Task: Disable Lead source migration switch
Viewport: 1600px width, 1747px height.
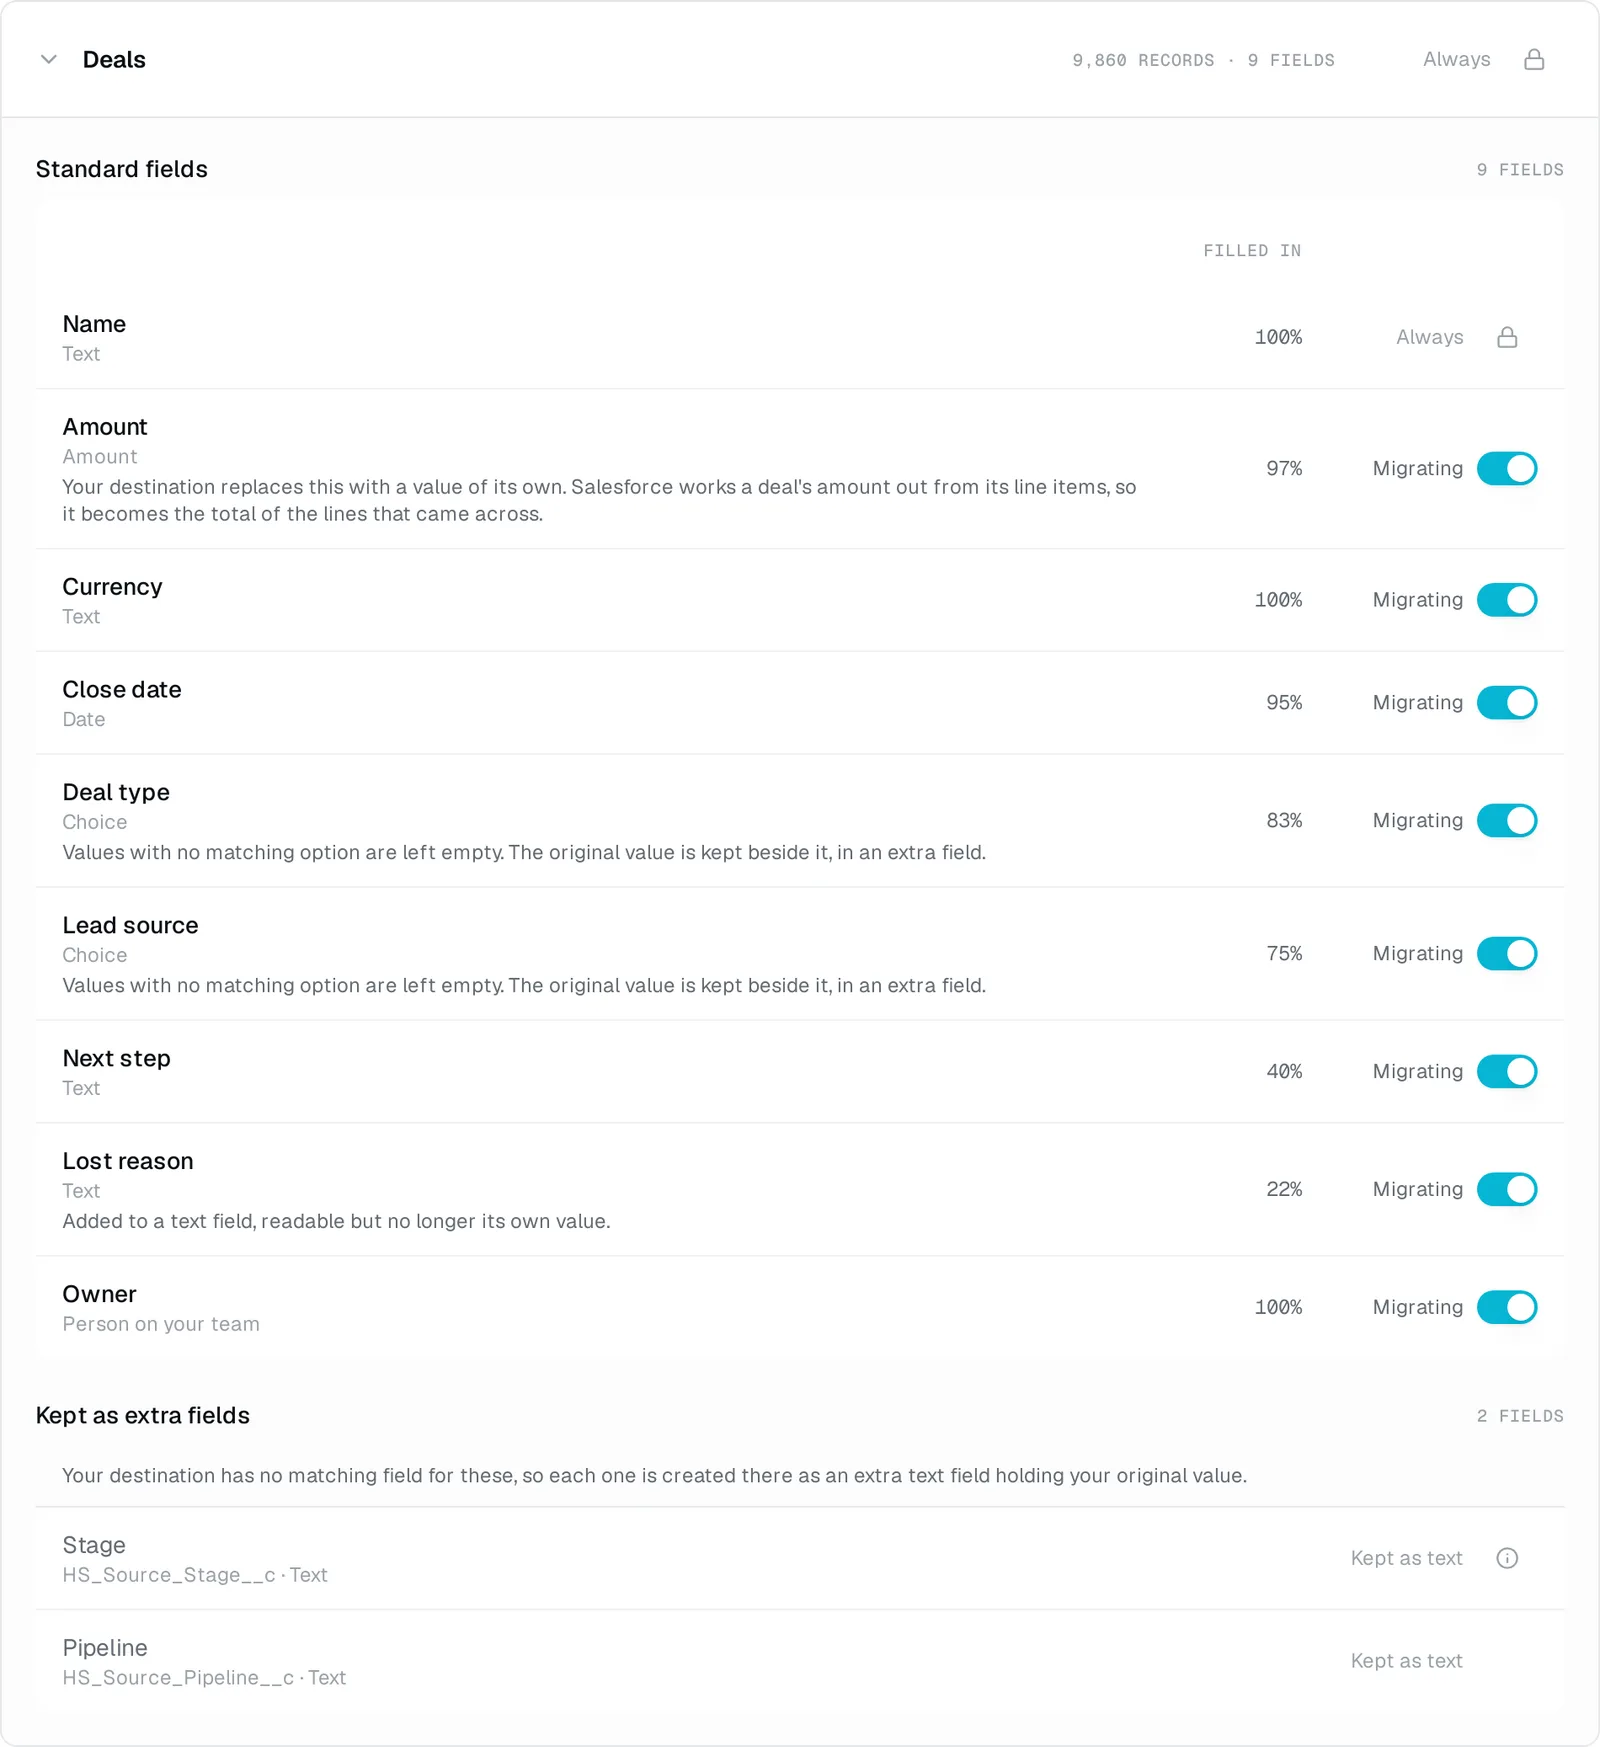Action: 1507,953
